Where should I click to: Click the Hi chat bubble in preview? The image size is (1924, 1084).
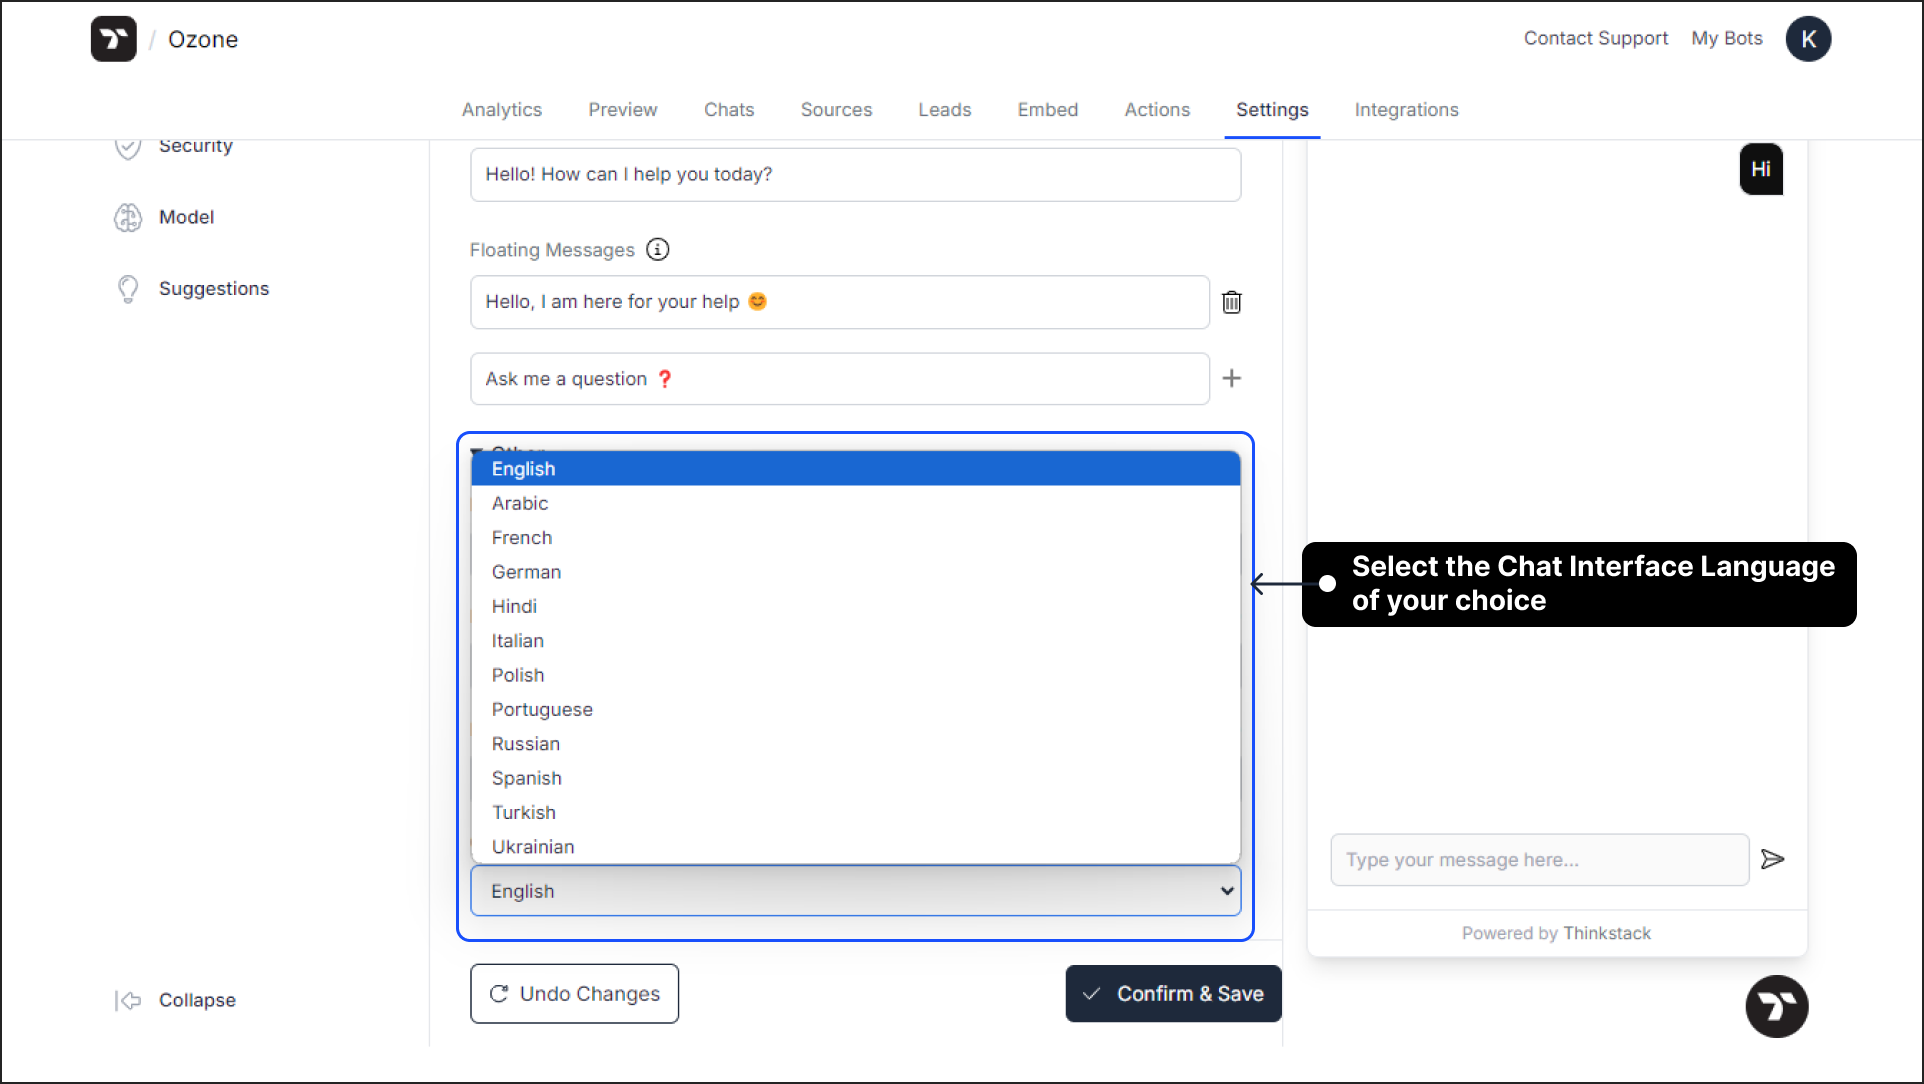click(x=1761, y=169)
